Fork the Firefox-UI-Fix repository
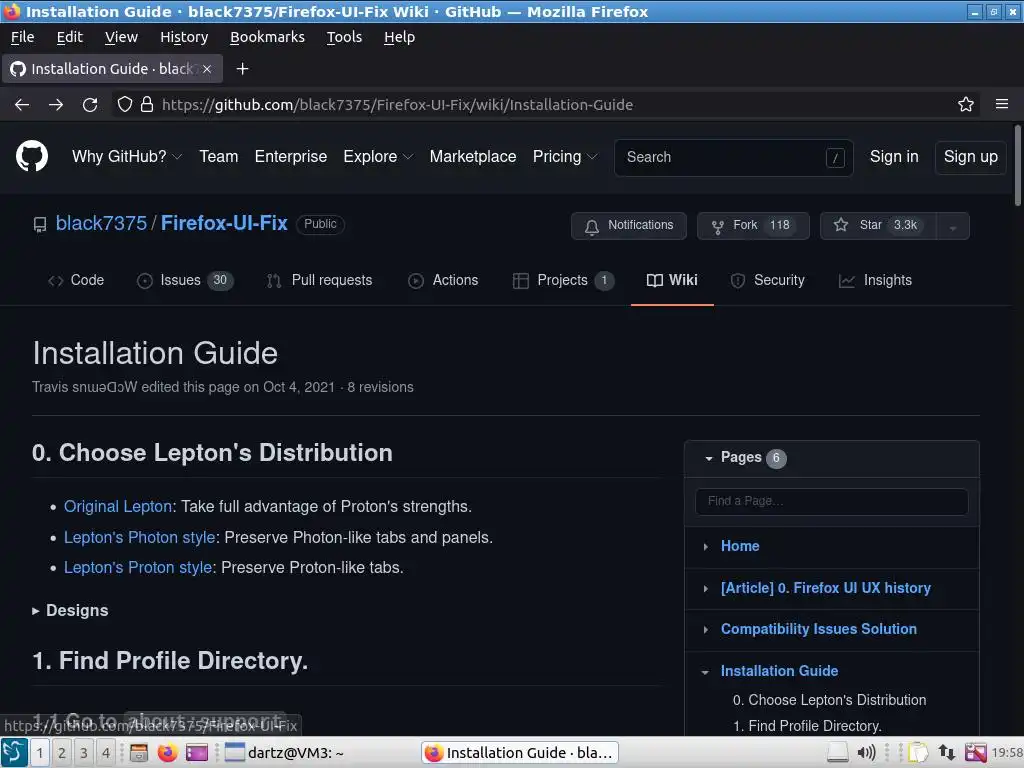 753,225
